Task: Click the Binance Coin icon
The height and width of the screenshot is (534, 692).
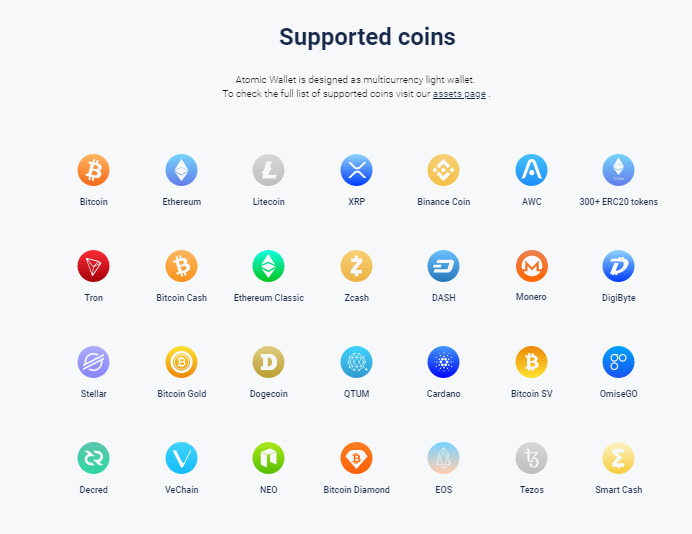Action: point(444,170)
